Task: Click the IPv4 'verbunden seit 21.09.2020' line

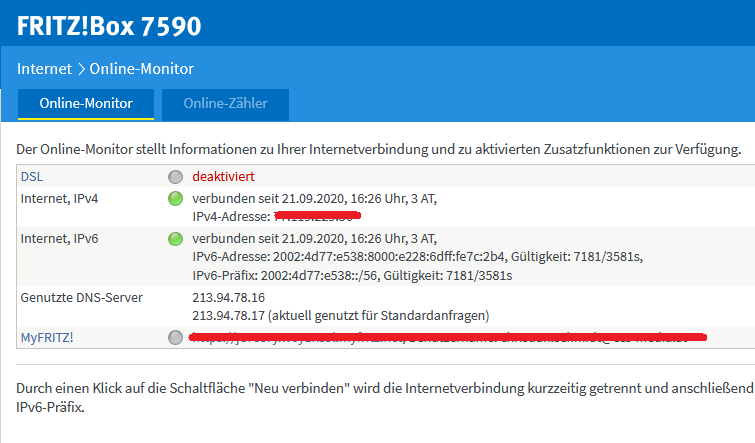Action: pyautogui.click(x=314, y=198)
